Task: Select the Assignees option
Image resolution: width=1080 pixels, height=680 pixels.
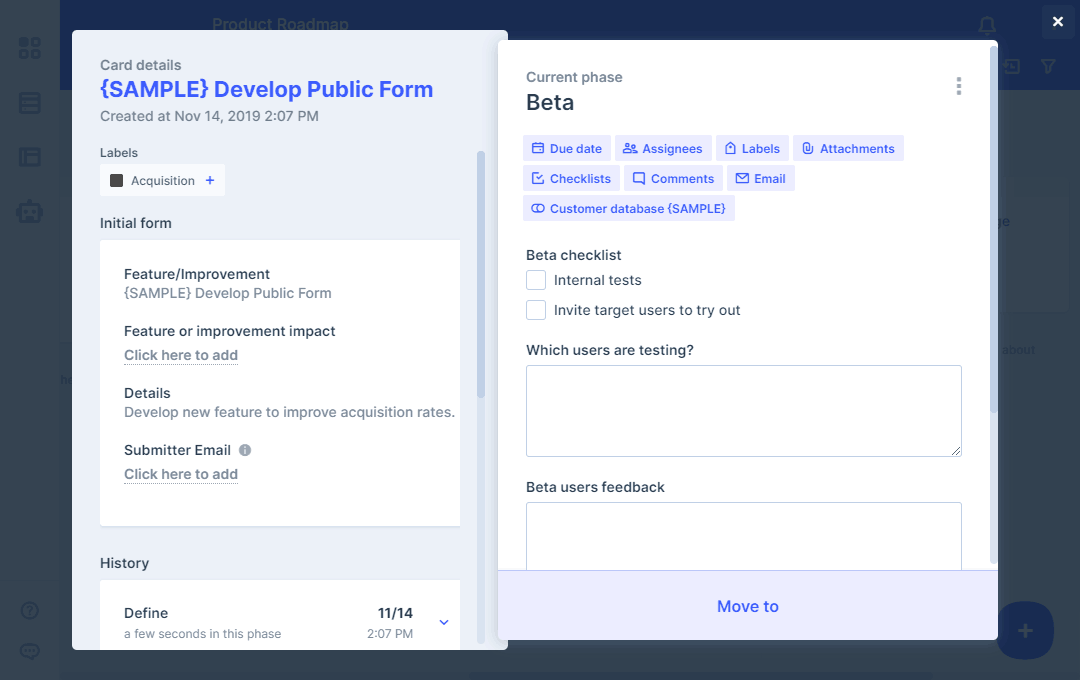Action: coord(663,148)
